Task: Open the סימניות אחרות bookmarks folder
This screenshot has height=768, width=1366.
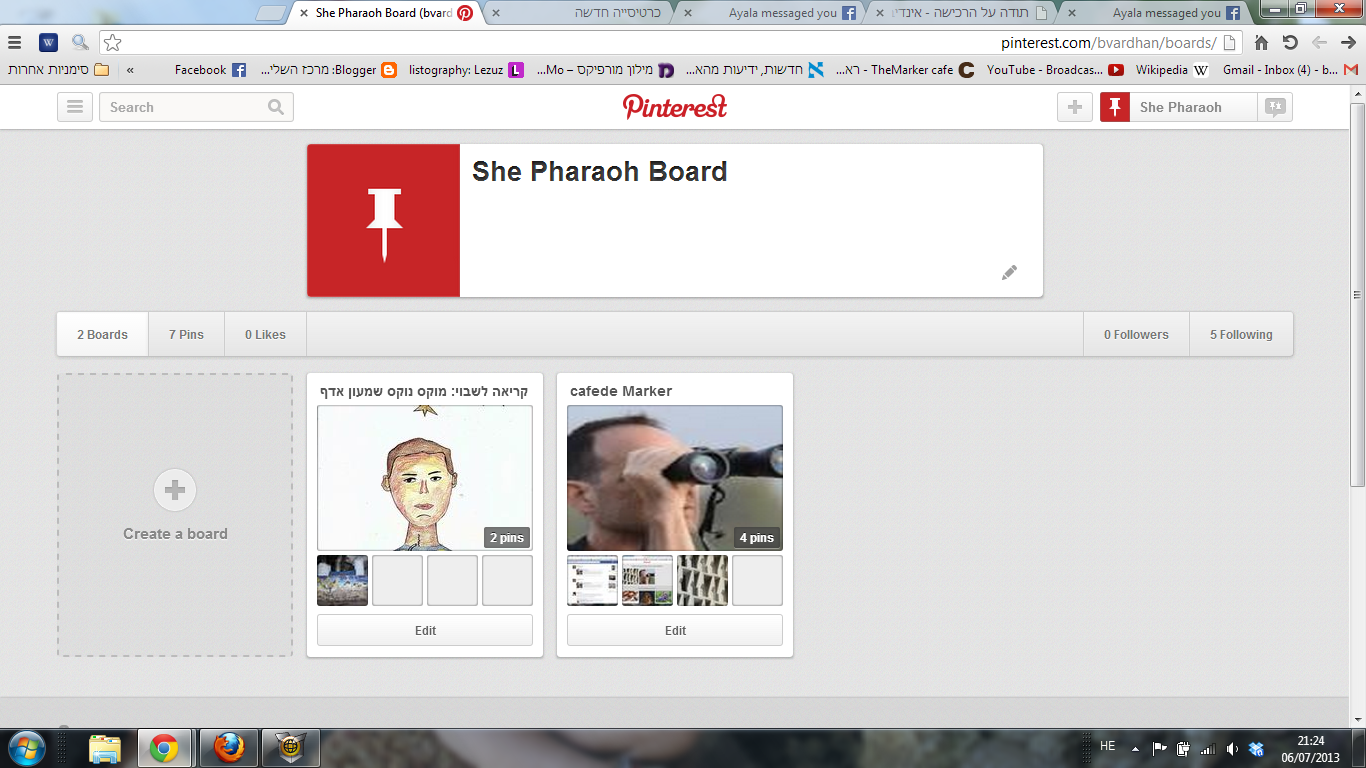Action: click(59, 70)
